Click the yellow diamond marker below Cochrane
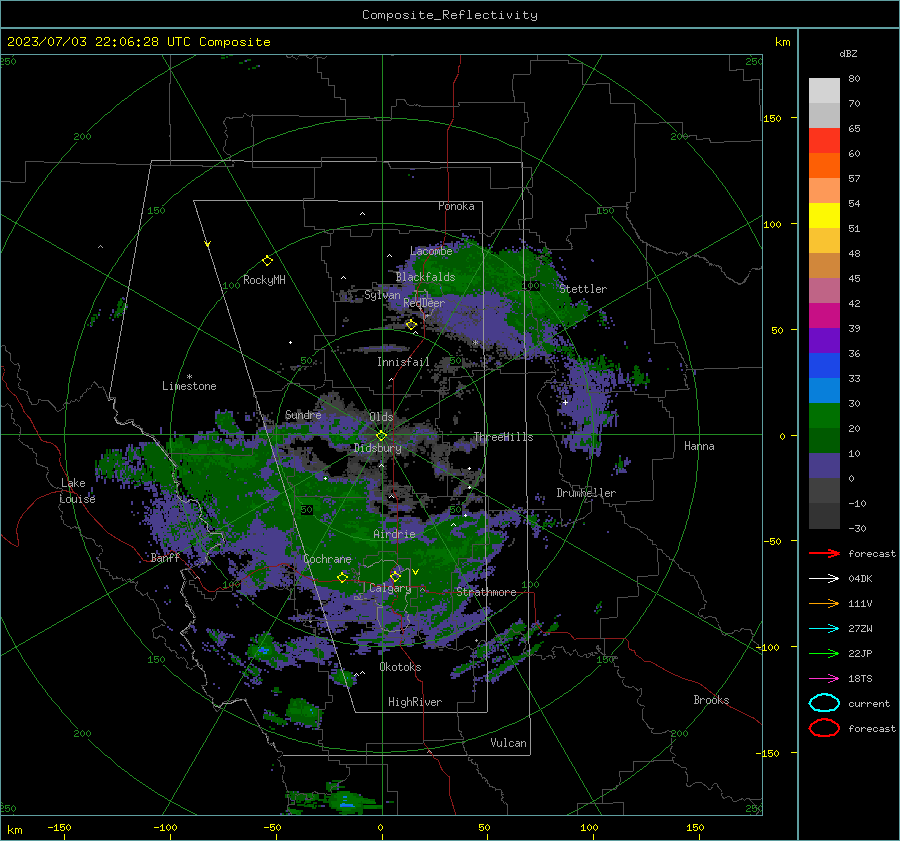The width and height of the screenshot is (900, 841). pyautogui.click(x=342, y=577)
